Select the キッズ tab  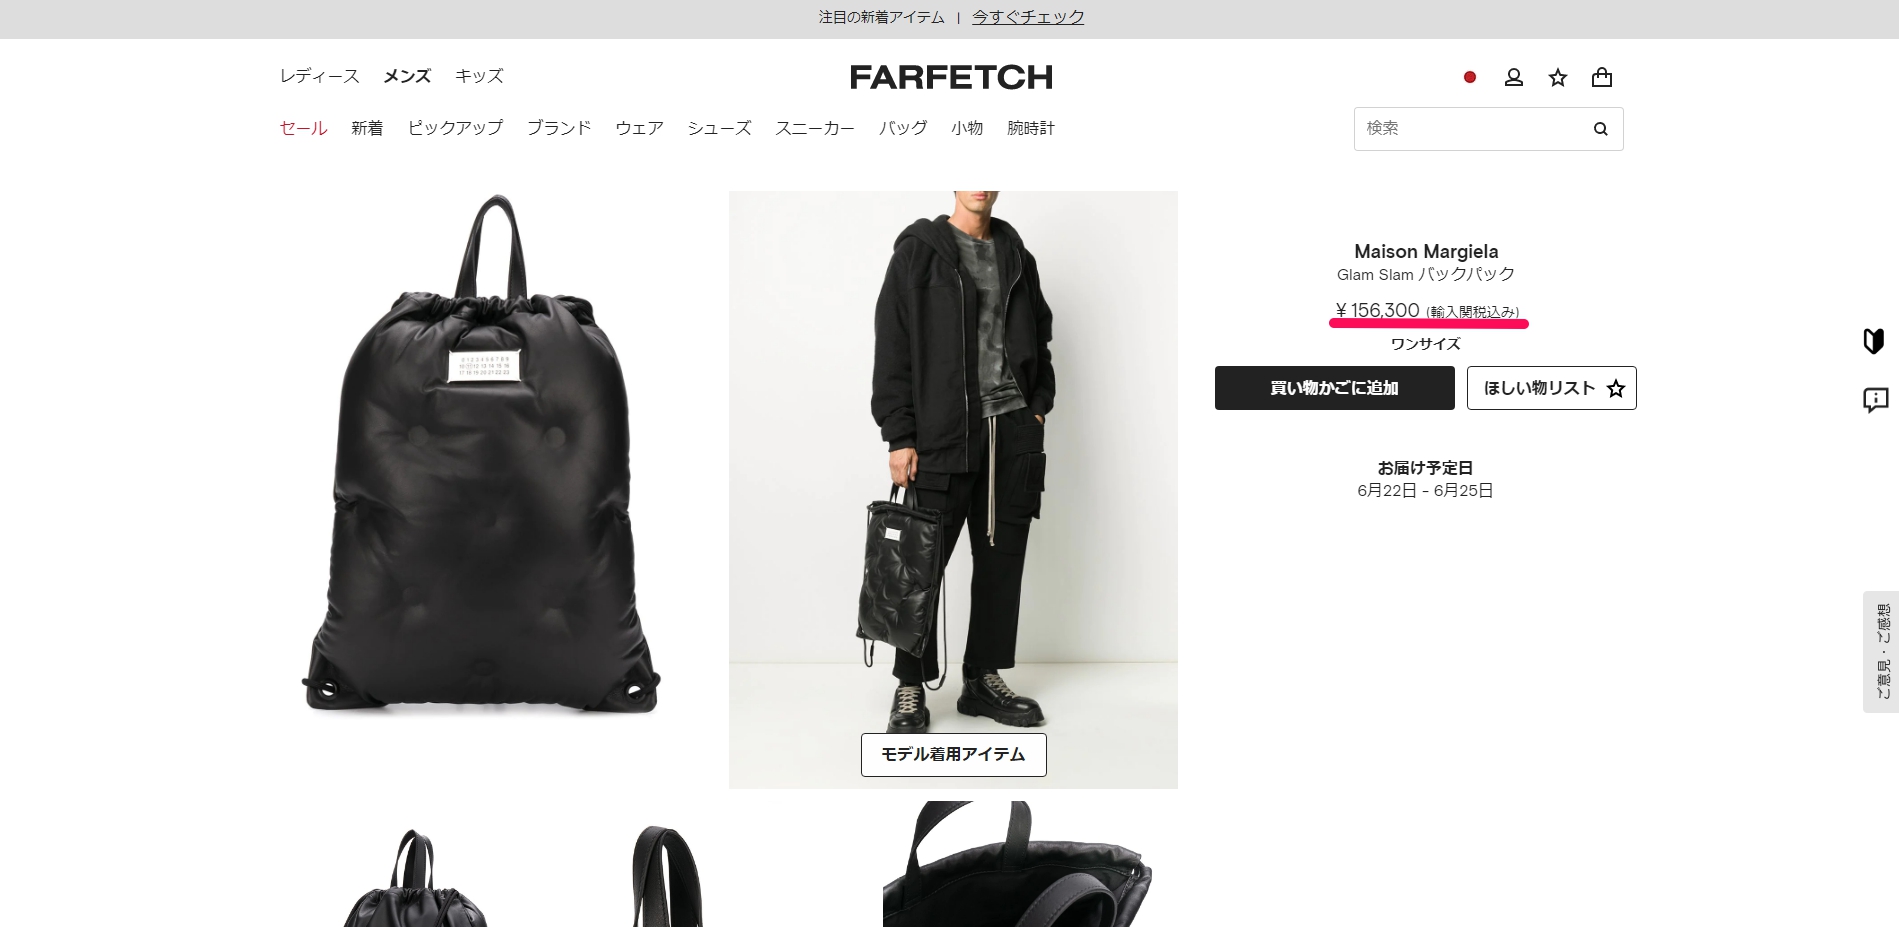coord(479,76)
